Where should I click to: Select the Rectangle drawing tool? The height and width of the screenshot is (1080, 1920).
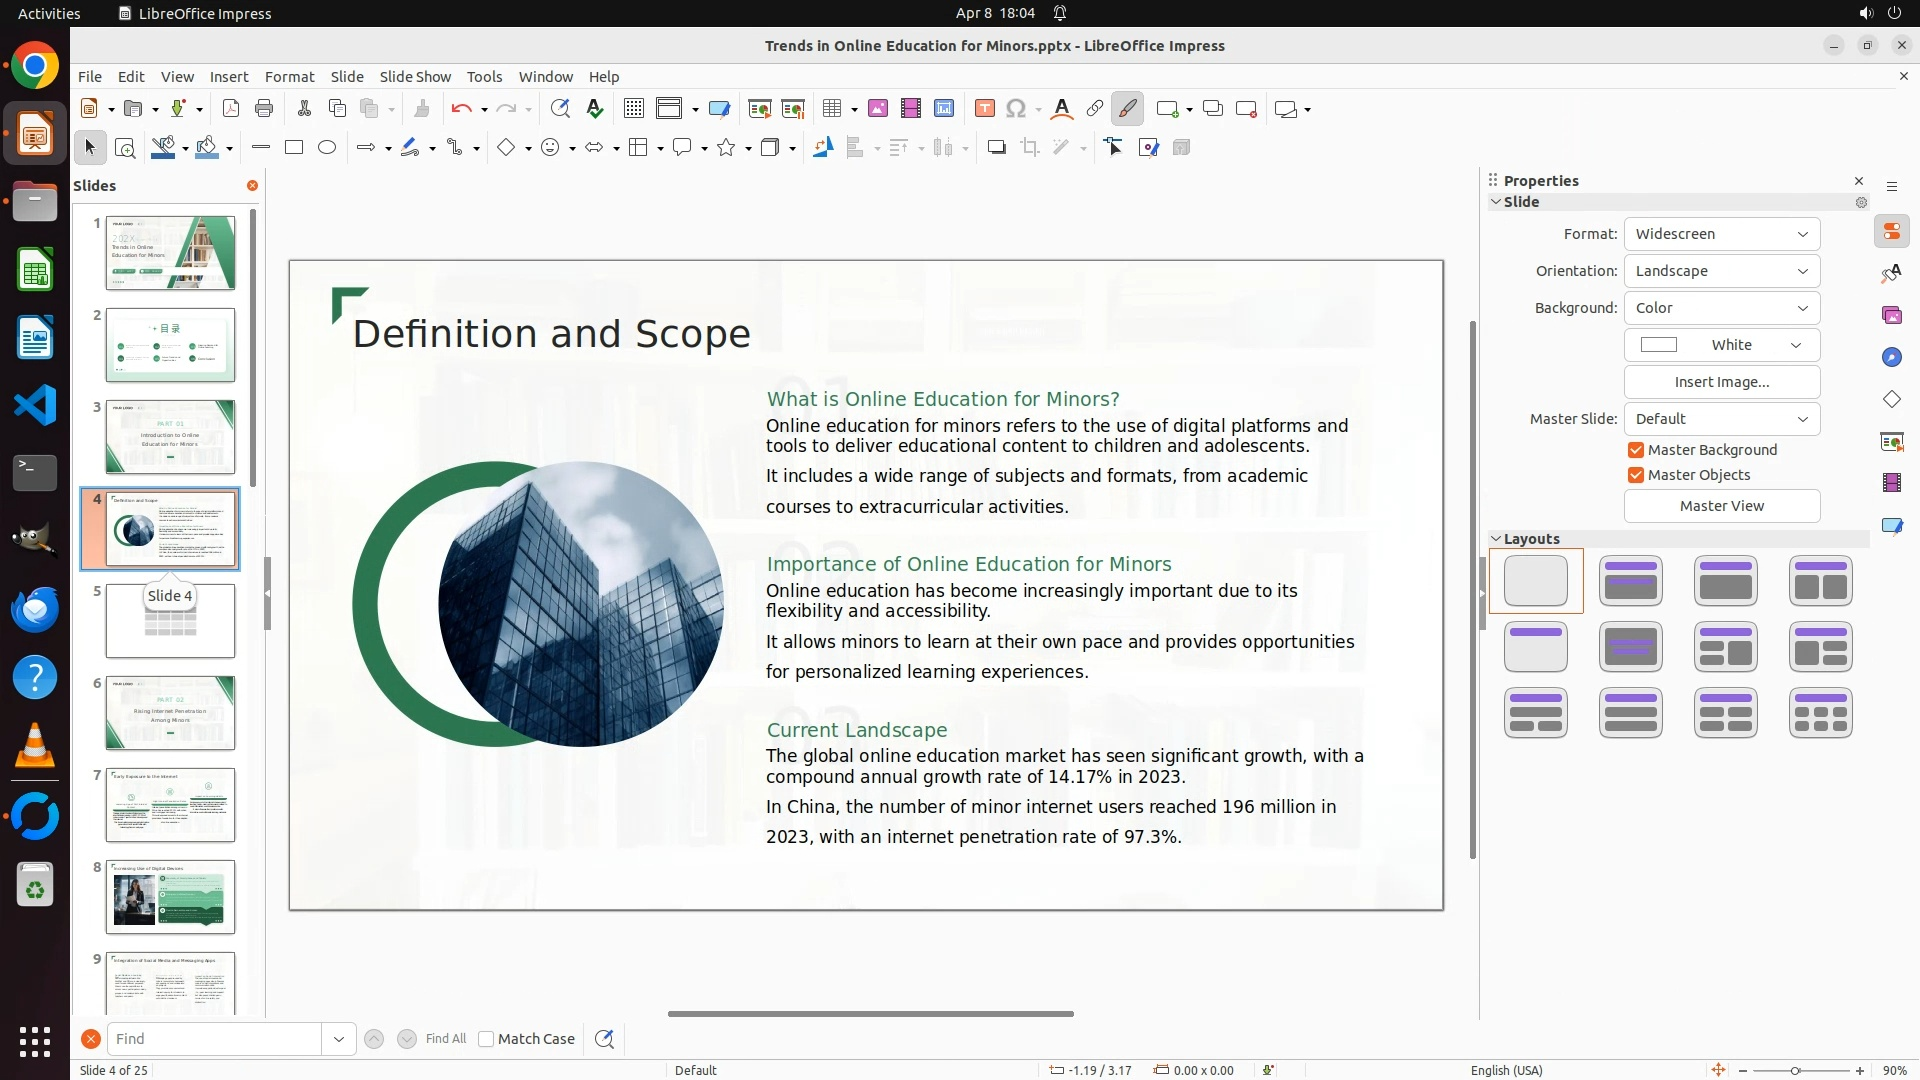(x=294, y=148)
